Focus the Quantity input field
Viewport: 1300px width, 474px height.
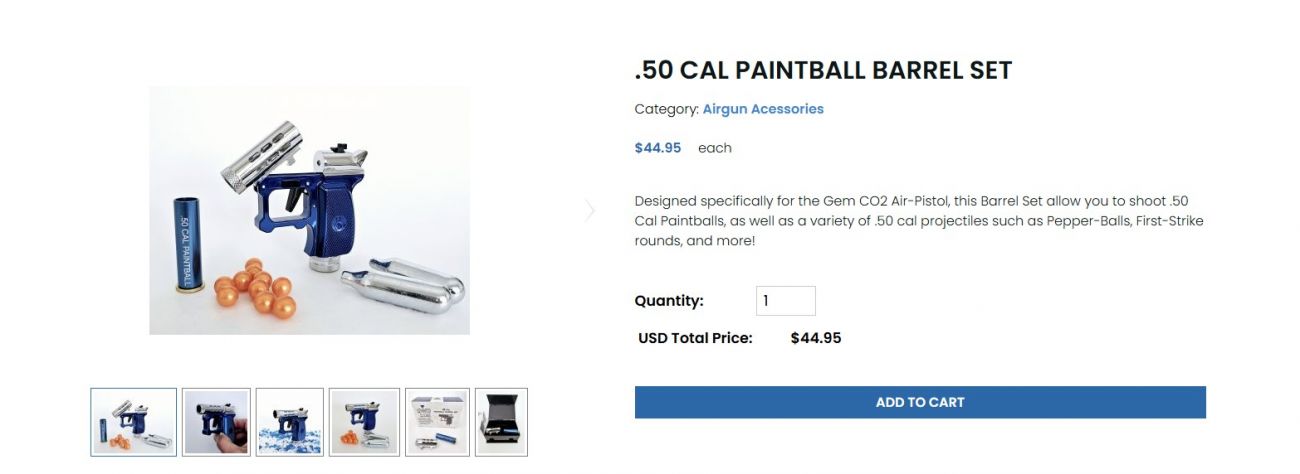coord(785,301)
